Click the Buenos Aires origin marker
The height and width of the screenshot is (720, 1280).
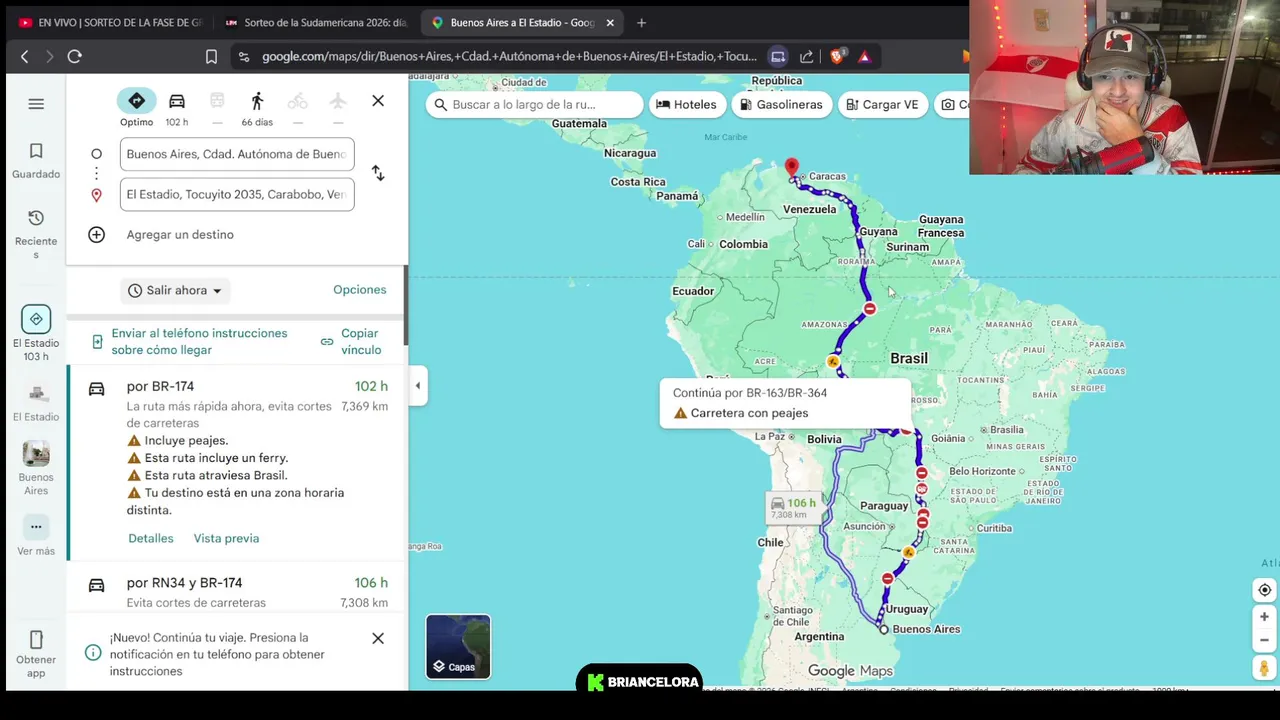pyautogui.click(x=884, y=629)
